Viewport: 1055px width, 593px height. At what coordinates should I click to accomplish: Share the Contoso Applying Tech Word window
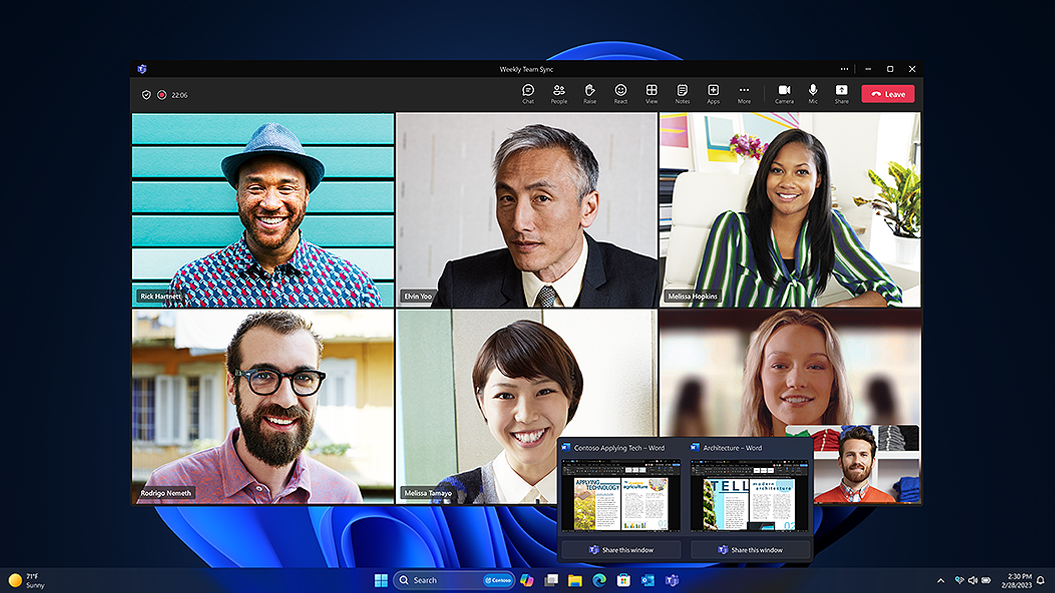(x=621, y=550)
